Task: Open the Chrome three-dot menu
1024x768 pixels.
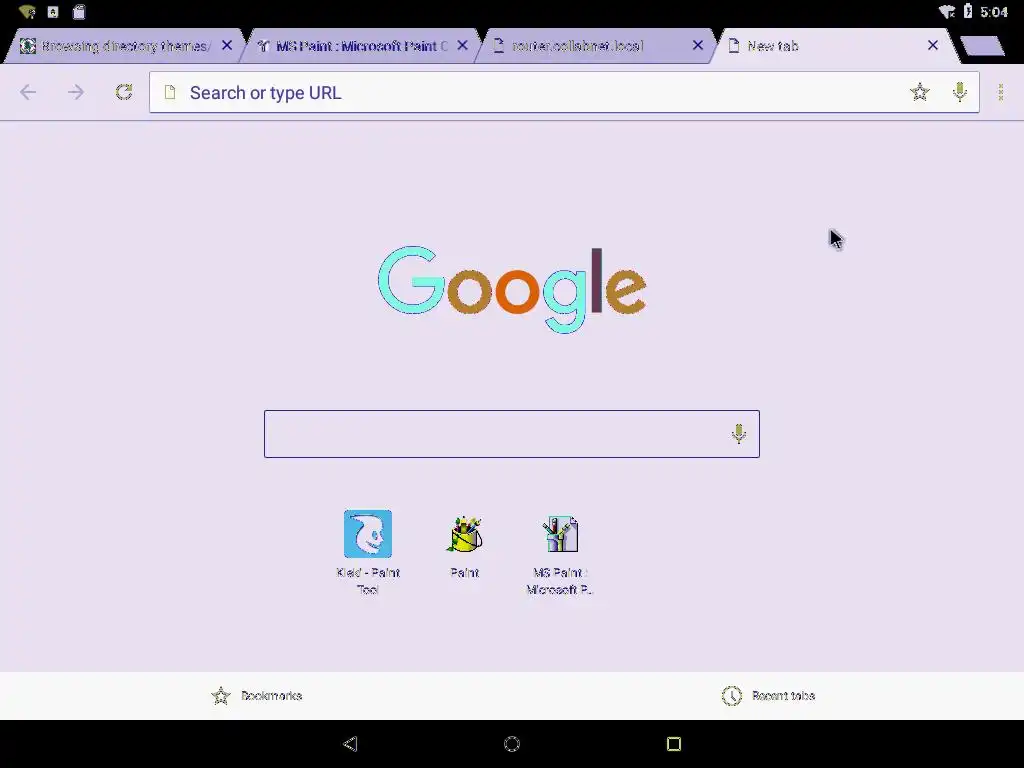Action: point(1000,92)
